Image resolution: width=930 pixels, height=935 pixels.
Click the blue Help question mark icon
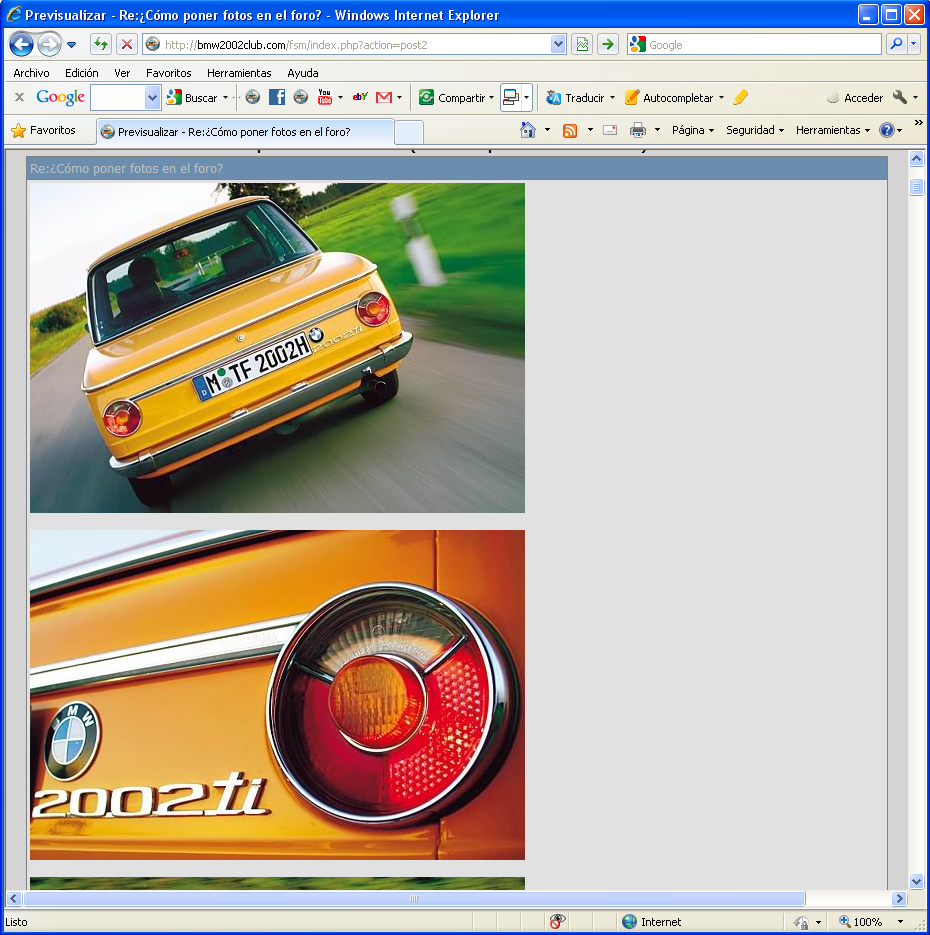(886, 130)
